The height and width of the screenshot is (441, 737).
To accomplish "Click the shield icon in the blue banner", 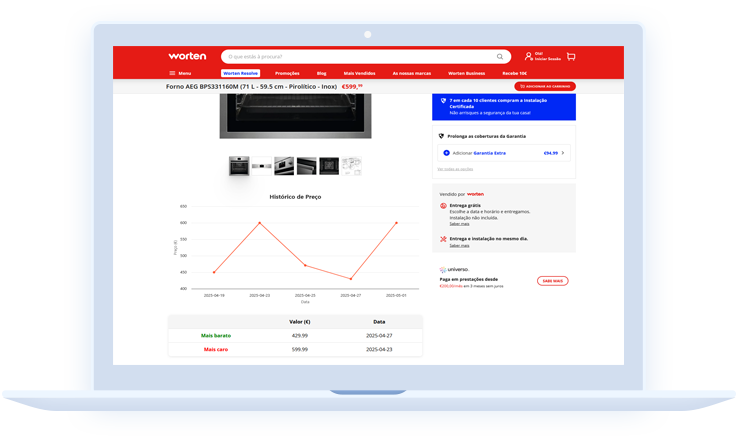I will coord(443,101).
